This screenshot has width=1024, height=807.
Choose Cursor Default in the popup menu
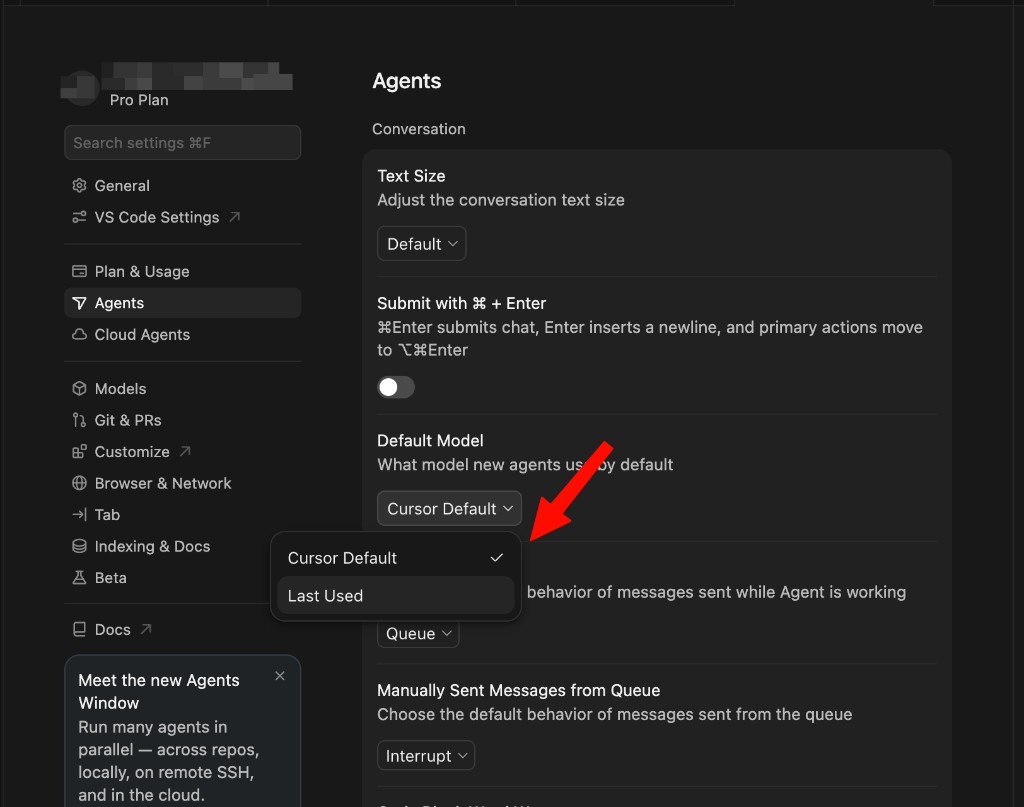pos(396,558)
